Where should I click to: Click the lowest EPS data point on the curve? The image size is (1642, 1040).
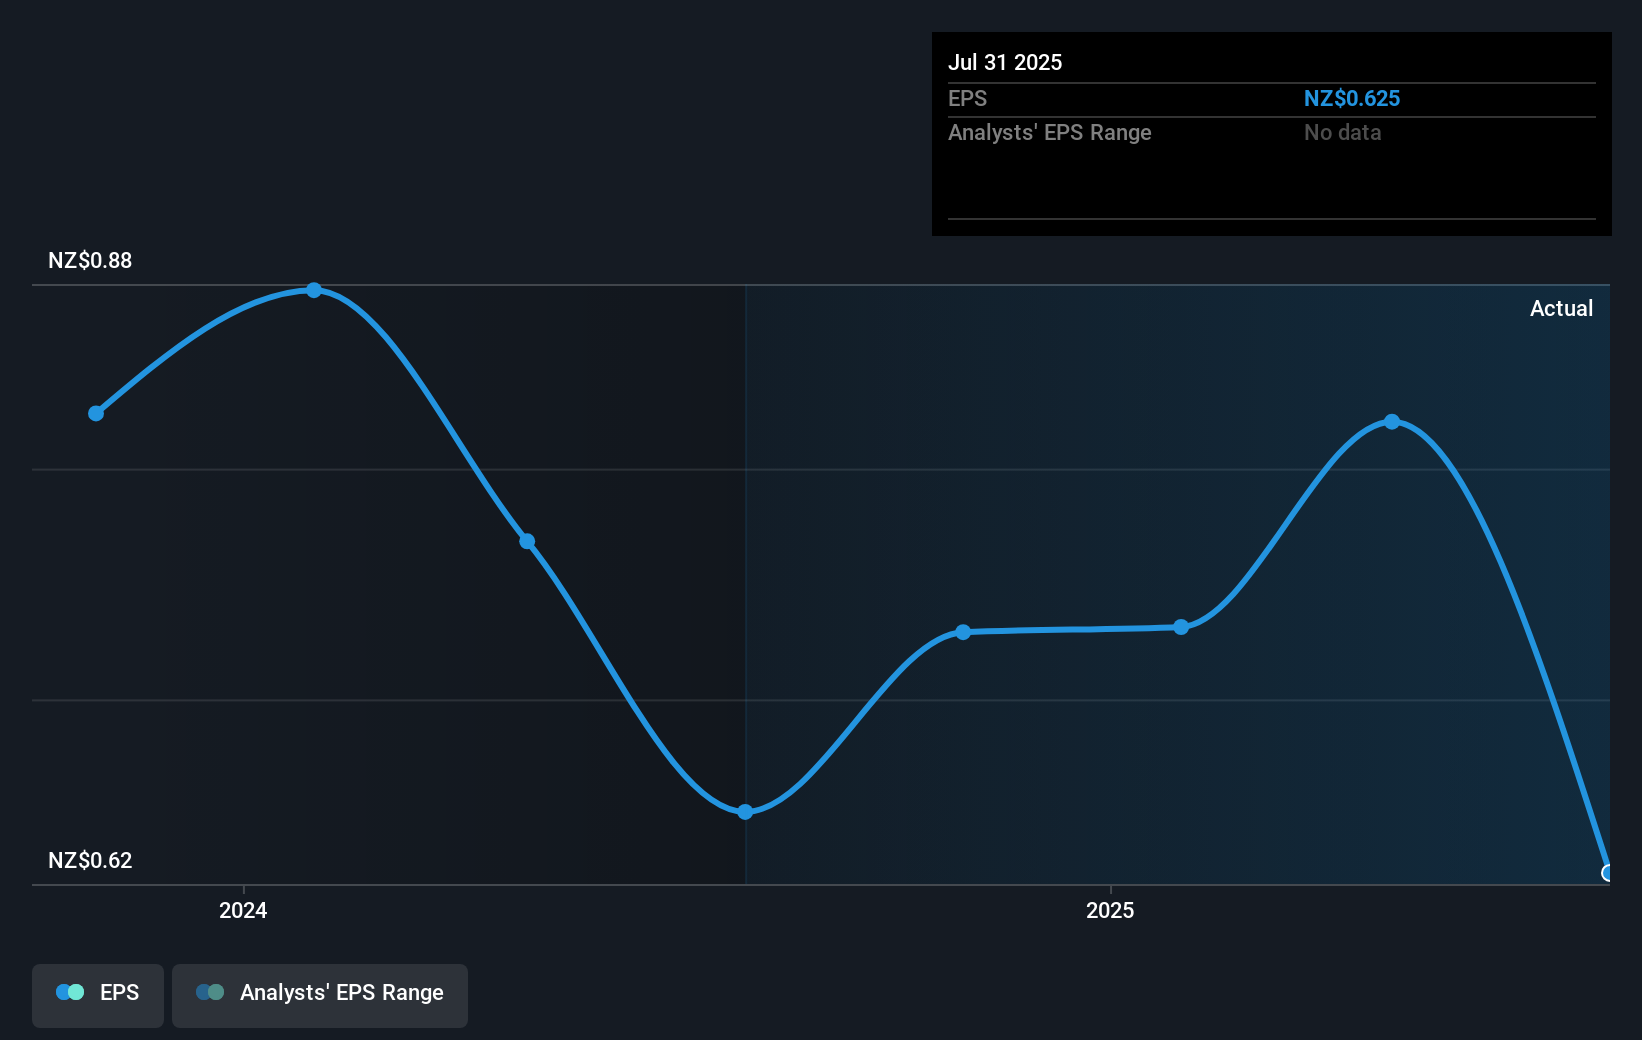(744, 812)
